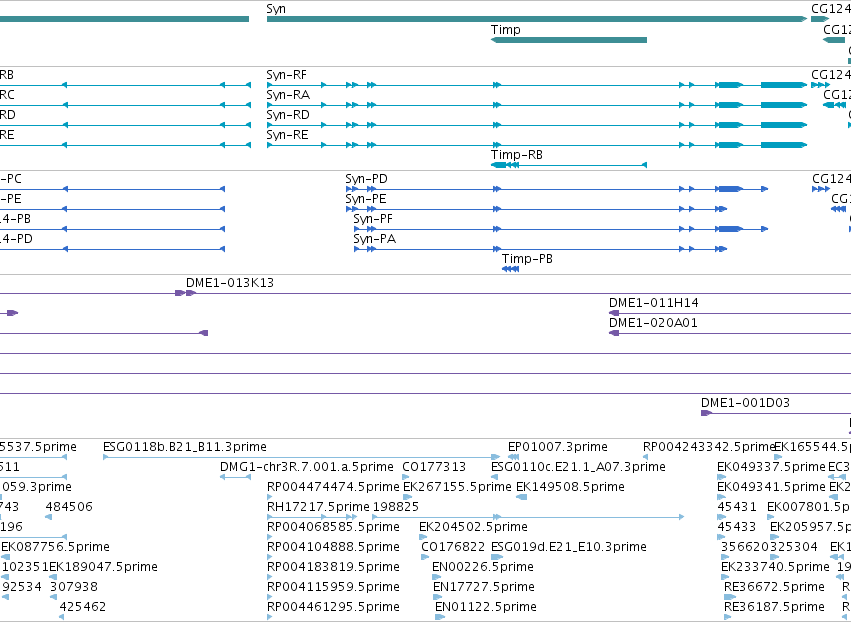Image resolution: width=851 pixels, height=622 pixels.
Task: Open the 425462 feature label
Action: point(82,607)
